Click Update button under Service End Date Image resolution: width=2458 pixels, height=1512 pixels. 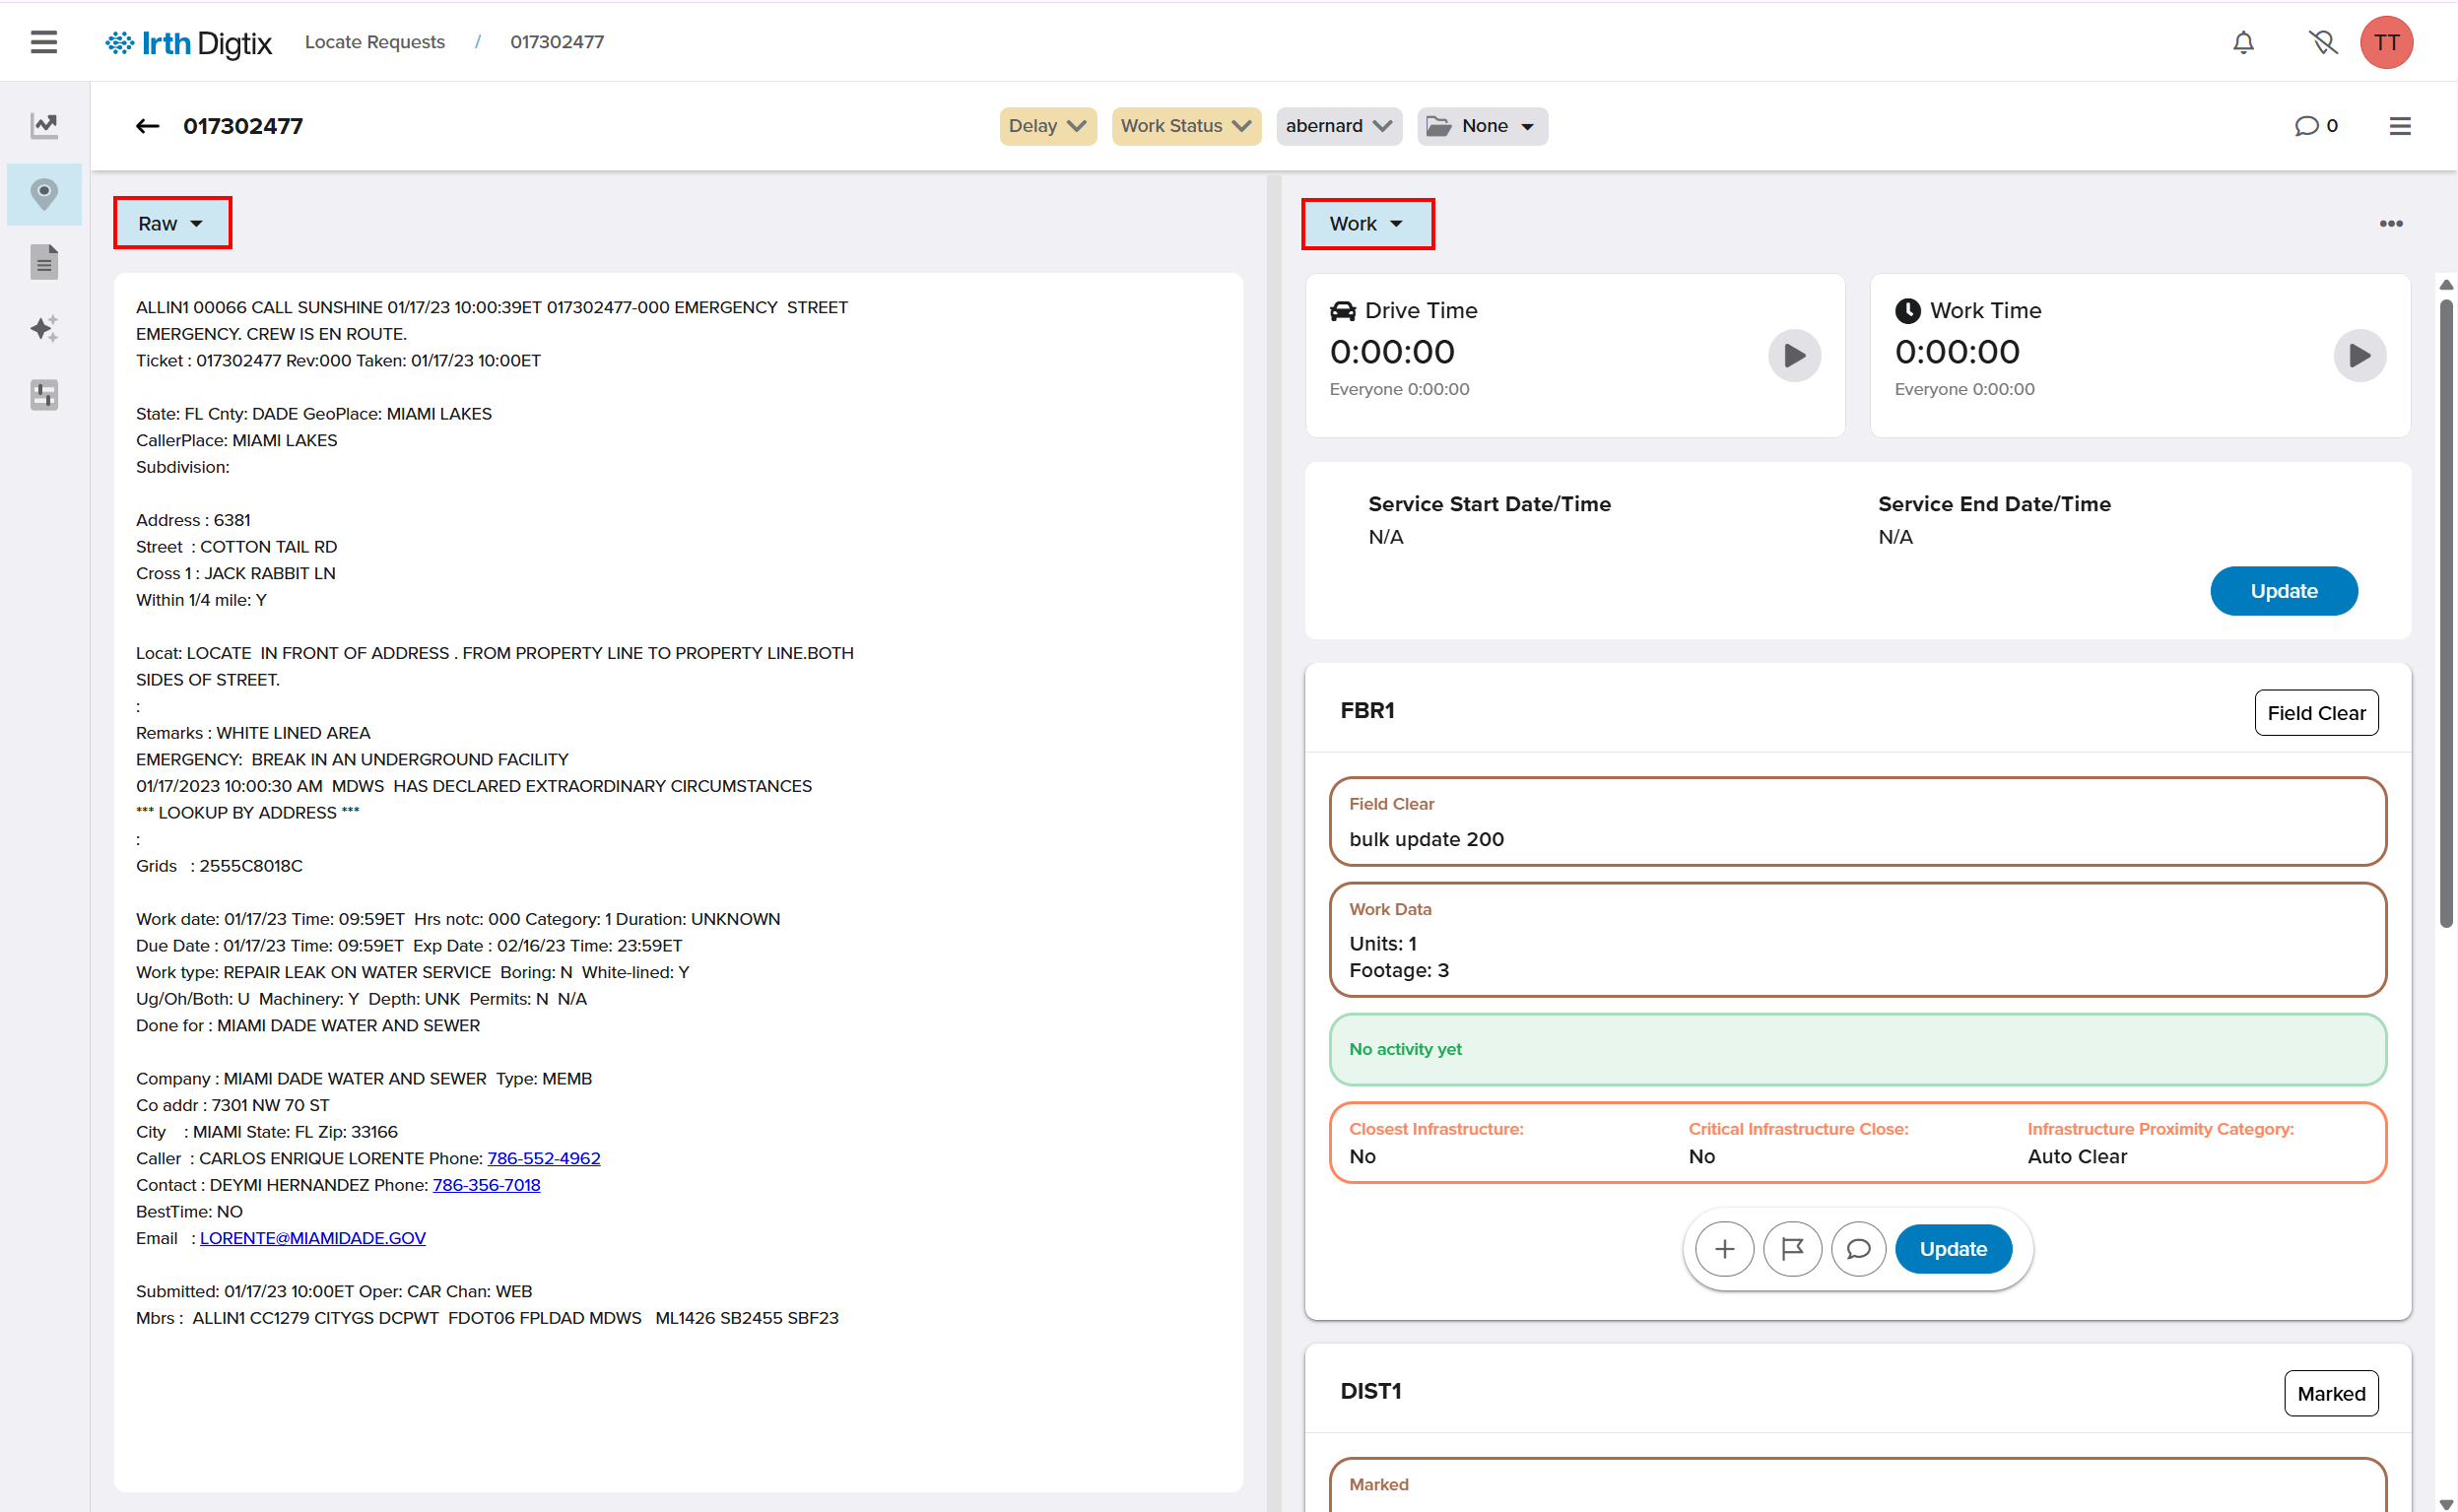[2283, 591]
